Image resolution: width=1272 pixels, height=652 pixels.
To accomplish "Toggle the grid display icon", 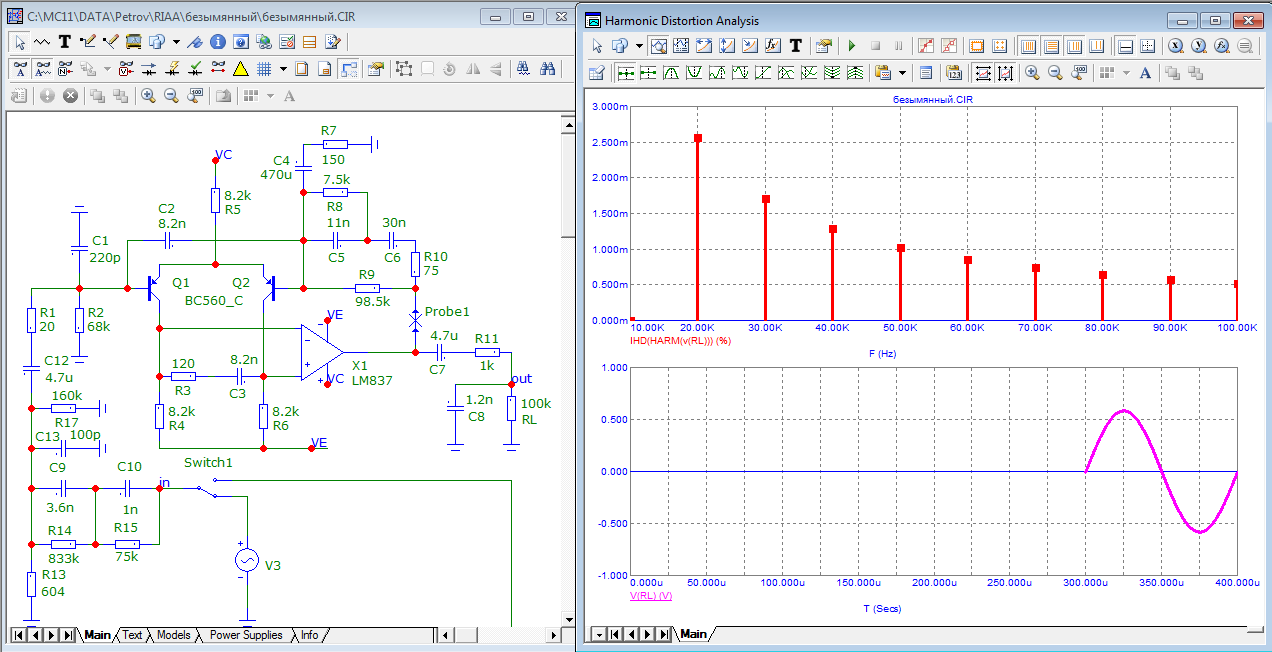I will pyautogui.click(x=264, y=69).
